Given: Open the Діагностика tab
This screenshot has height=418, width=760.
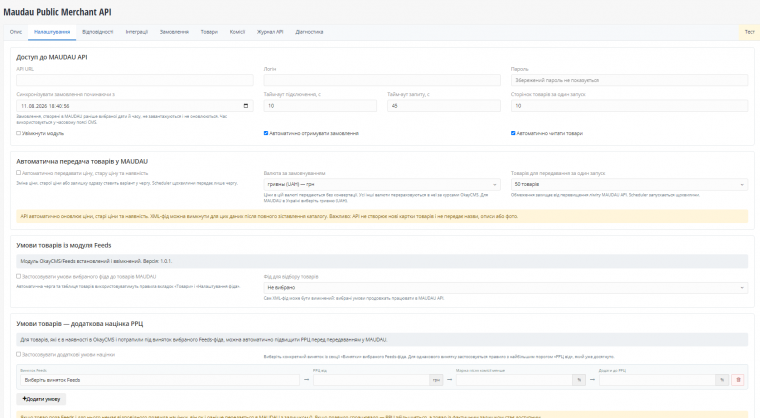Looking at the screenshot, I should point(309,32).
